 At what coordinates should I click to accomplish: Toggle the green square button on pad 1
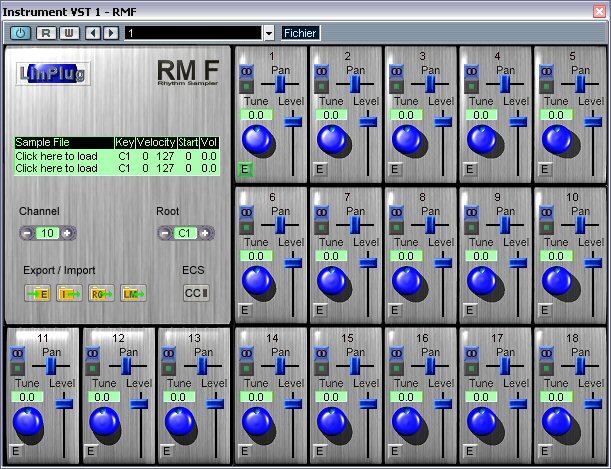[x=246, y=86]
